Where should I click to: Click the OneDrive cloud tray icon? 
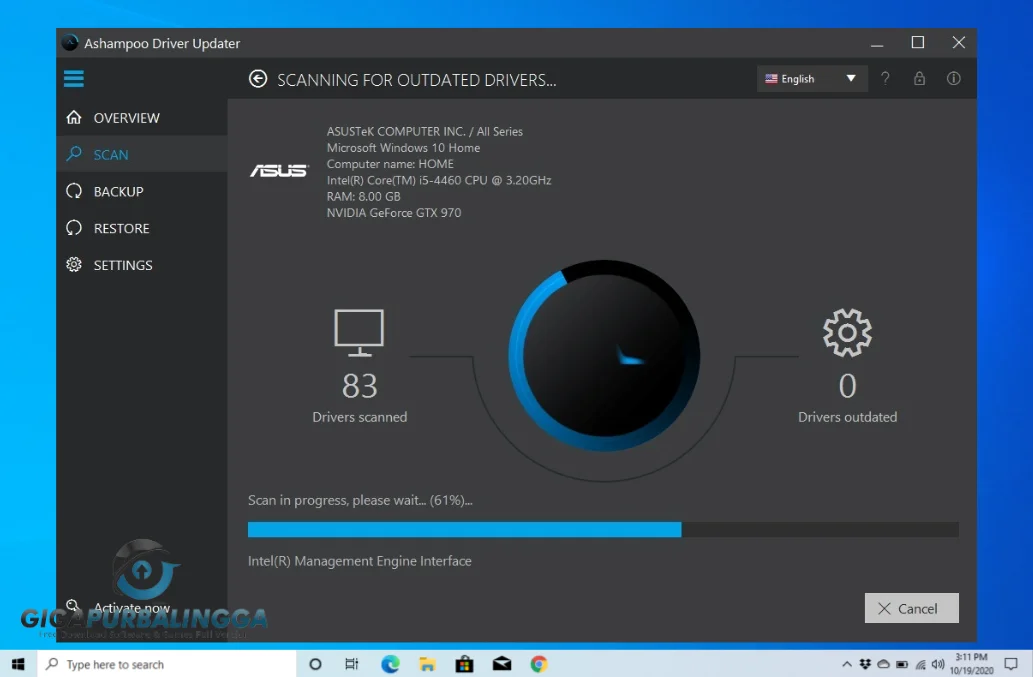(883, 664)
